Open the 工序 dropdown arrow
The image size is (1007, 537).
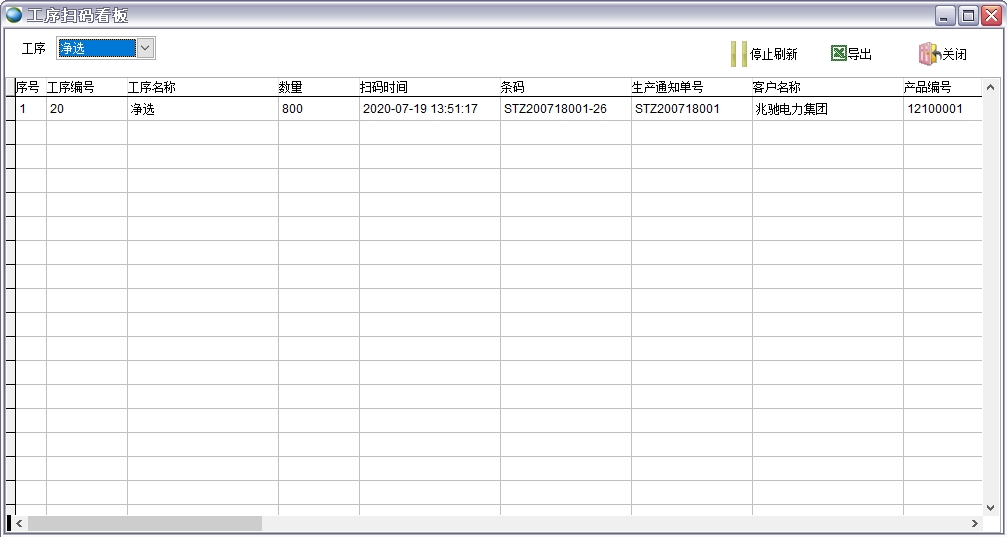[145, 48]
